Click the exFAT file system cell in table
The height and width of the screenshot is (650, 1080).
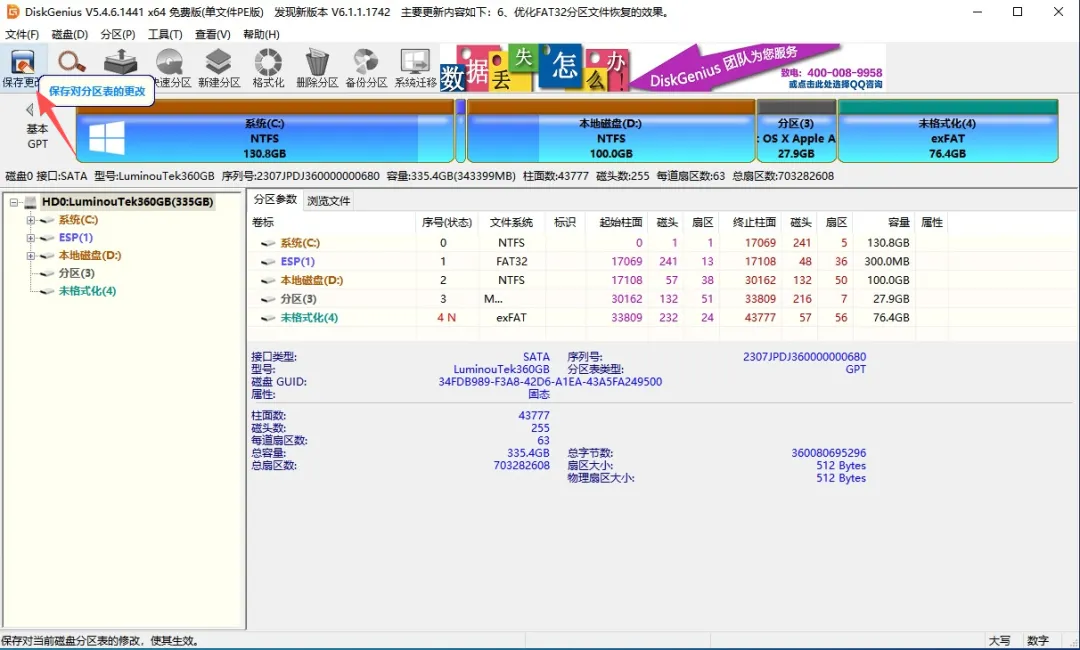pos(511,317)
